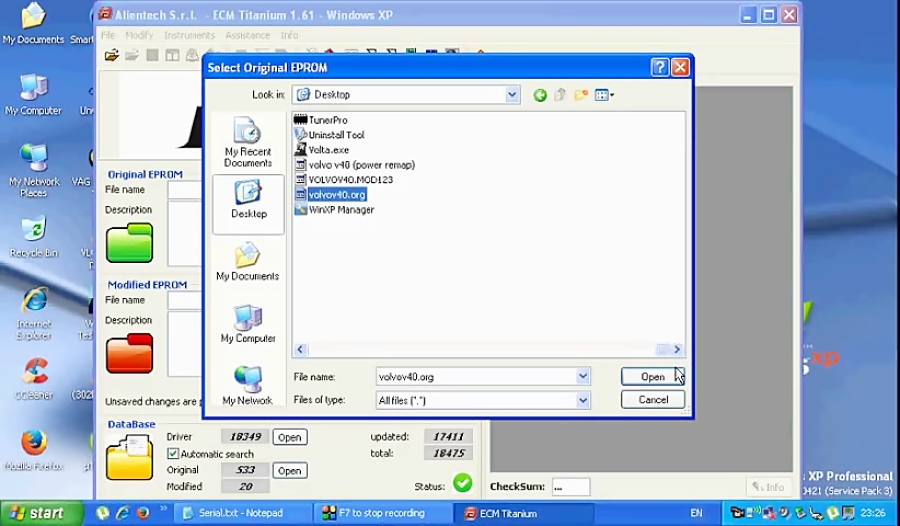900x526 pixels.
Task: Click the Cancel button in dialog
Action: click(653, 400)
